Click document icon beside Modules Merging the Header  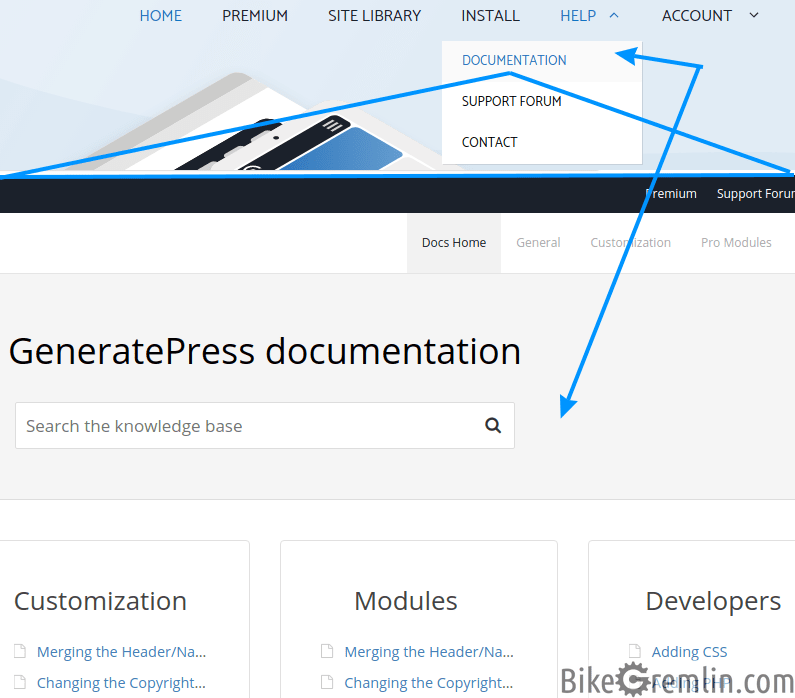327,651
